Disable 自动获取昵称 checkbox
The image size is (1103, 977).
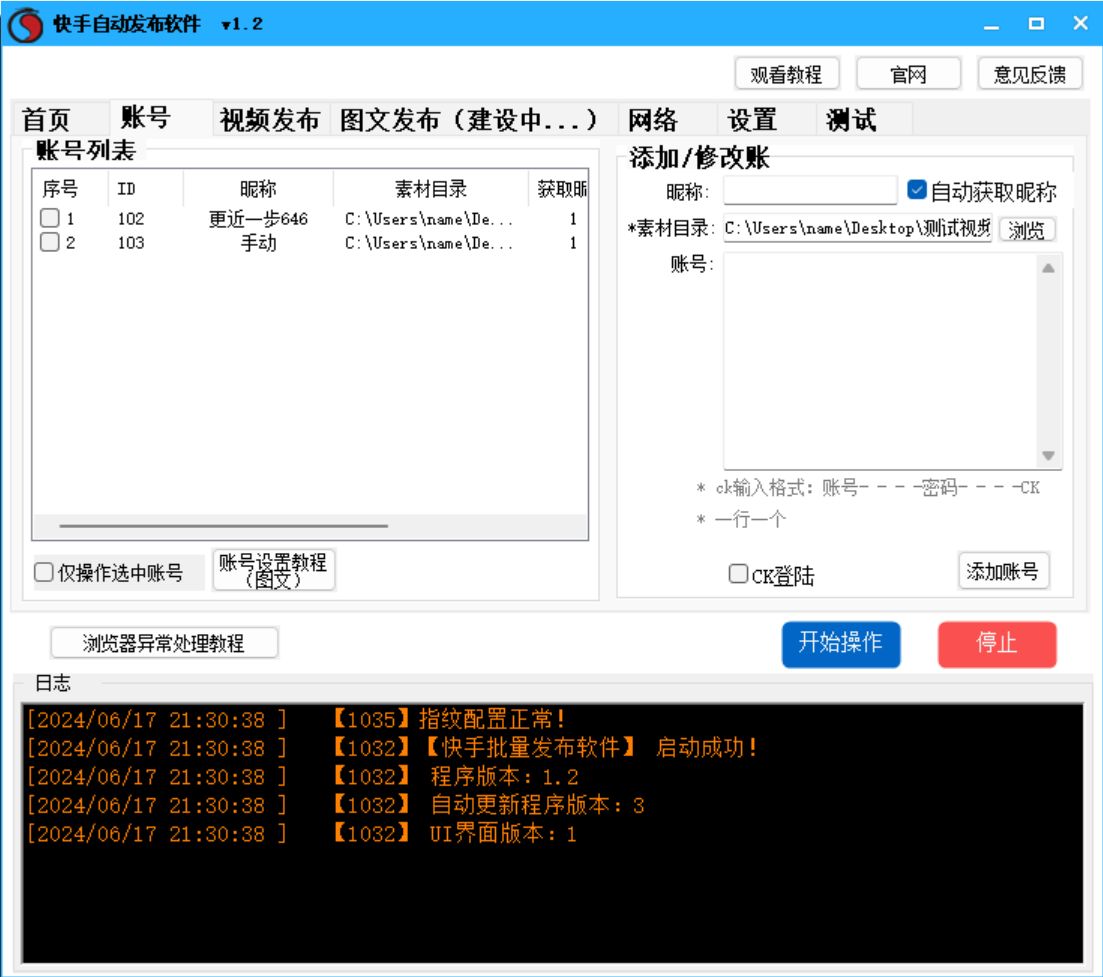point(917,190)
